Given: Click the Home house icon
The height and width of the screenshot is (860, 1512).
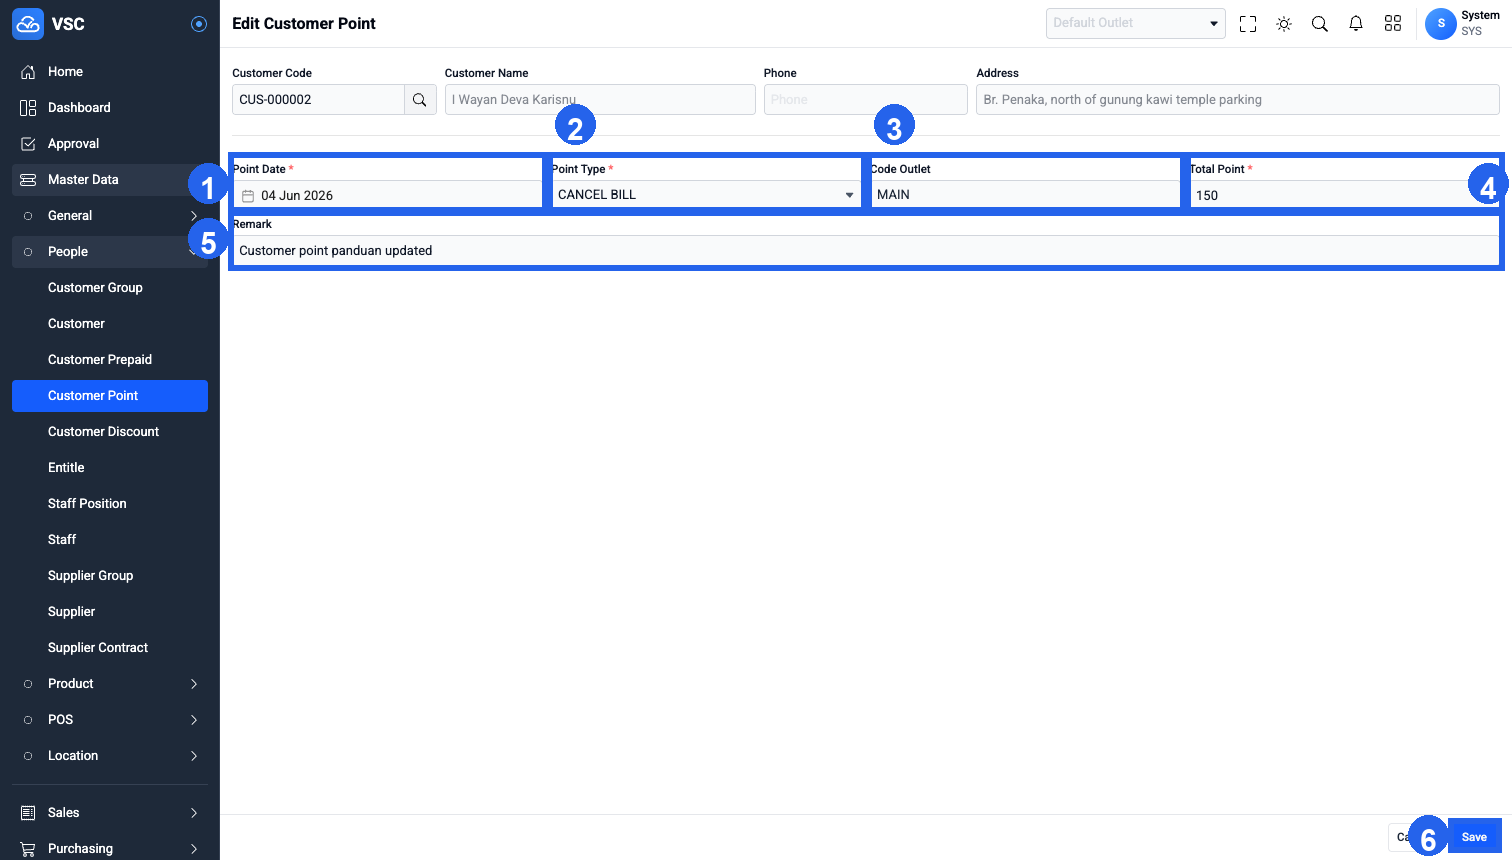Looking at the screenshot, I should coord(28,72).
